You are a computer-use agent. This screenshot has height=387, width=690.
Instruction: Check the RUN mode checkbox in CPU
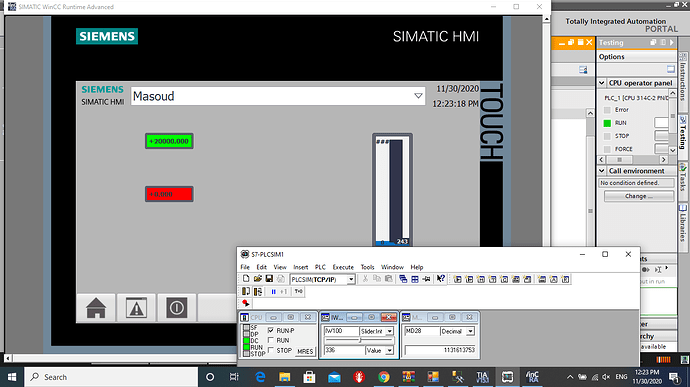point(271,340)
